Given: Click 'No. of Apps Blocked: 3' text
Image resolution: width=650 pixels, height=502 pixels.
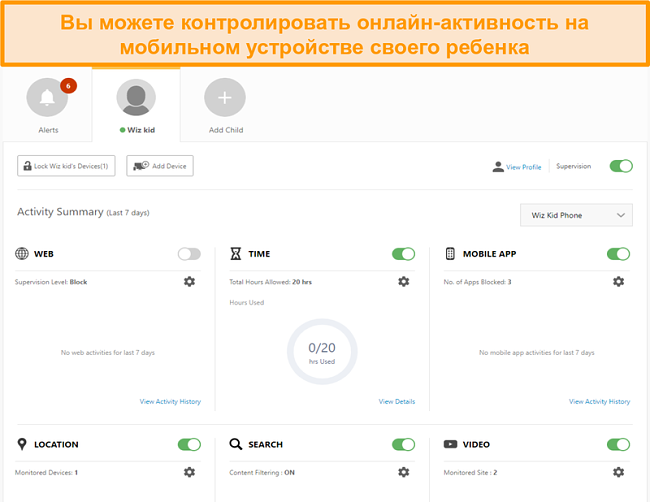Looking at the screenshot, I should tap(478, 282).
